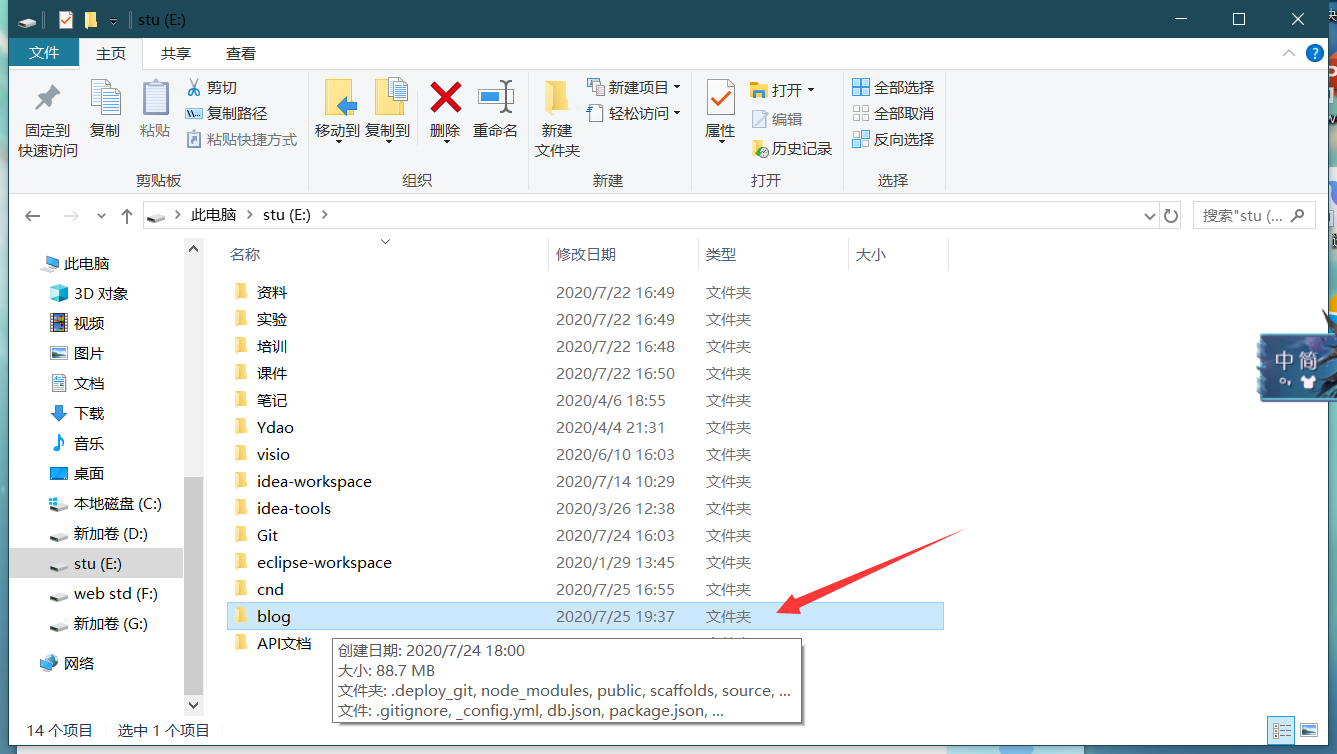The width and height of the screenshot is (1337, 754).
Task: Pin to Quick access (固定到快速访问)
Action: point(47,119)
